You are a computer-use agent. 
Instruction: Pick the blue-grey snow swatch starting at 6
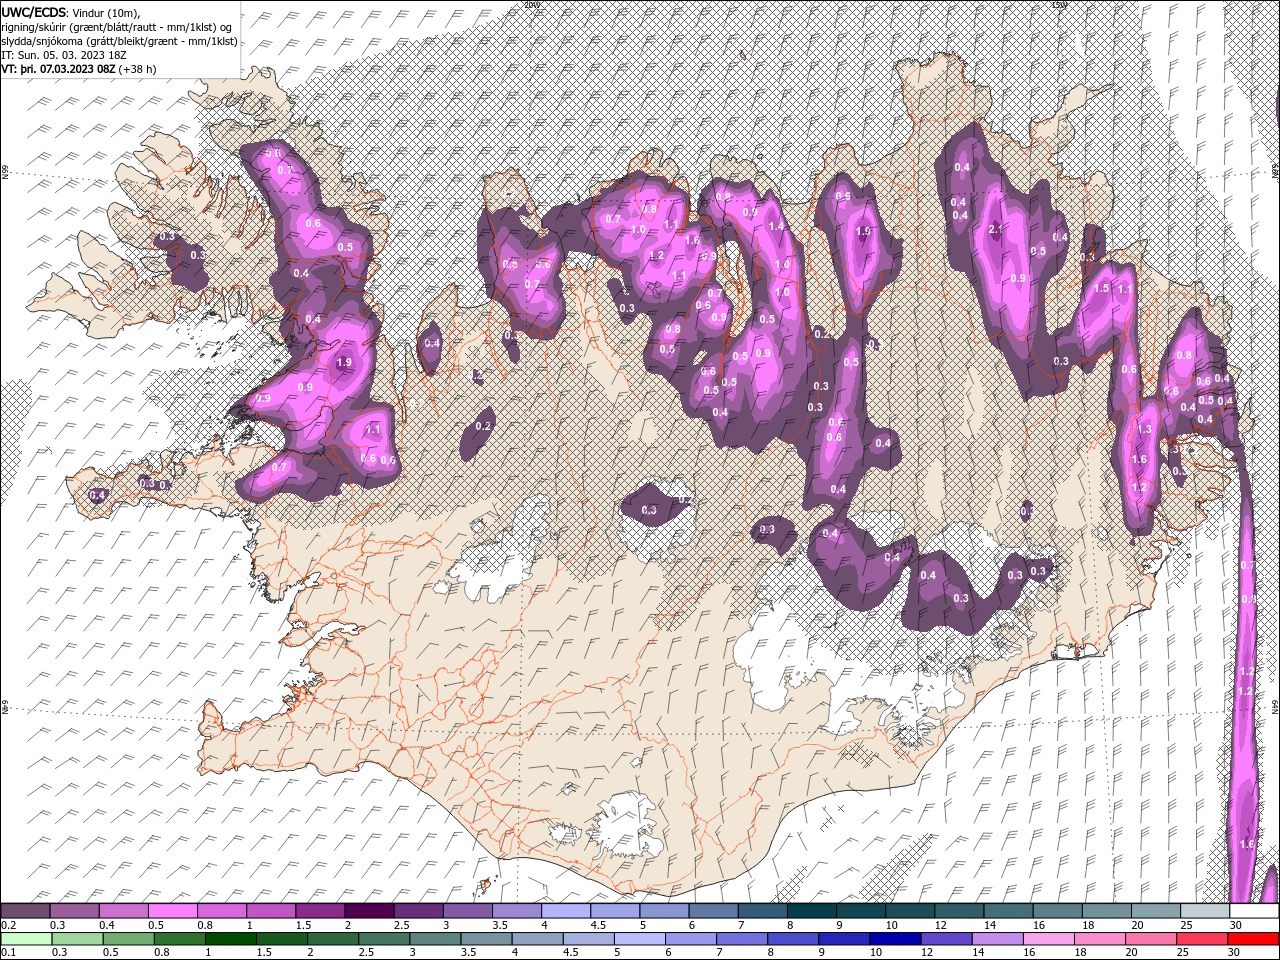point(713,911)
